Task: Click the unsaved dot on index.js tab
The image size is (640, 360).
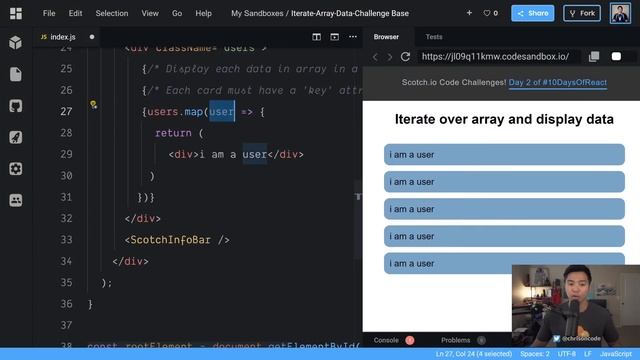Action: point(92,37)
